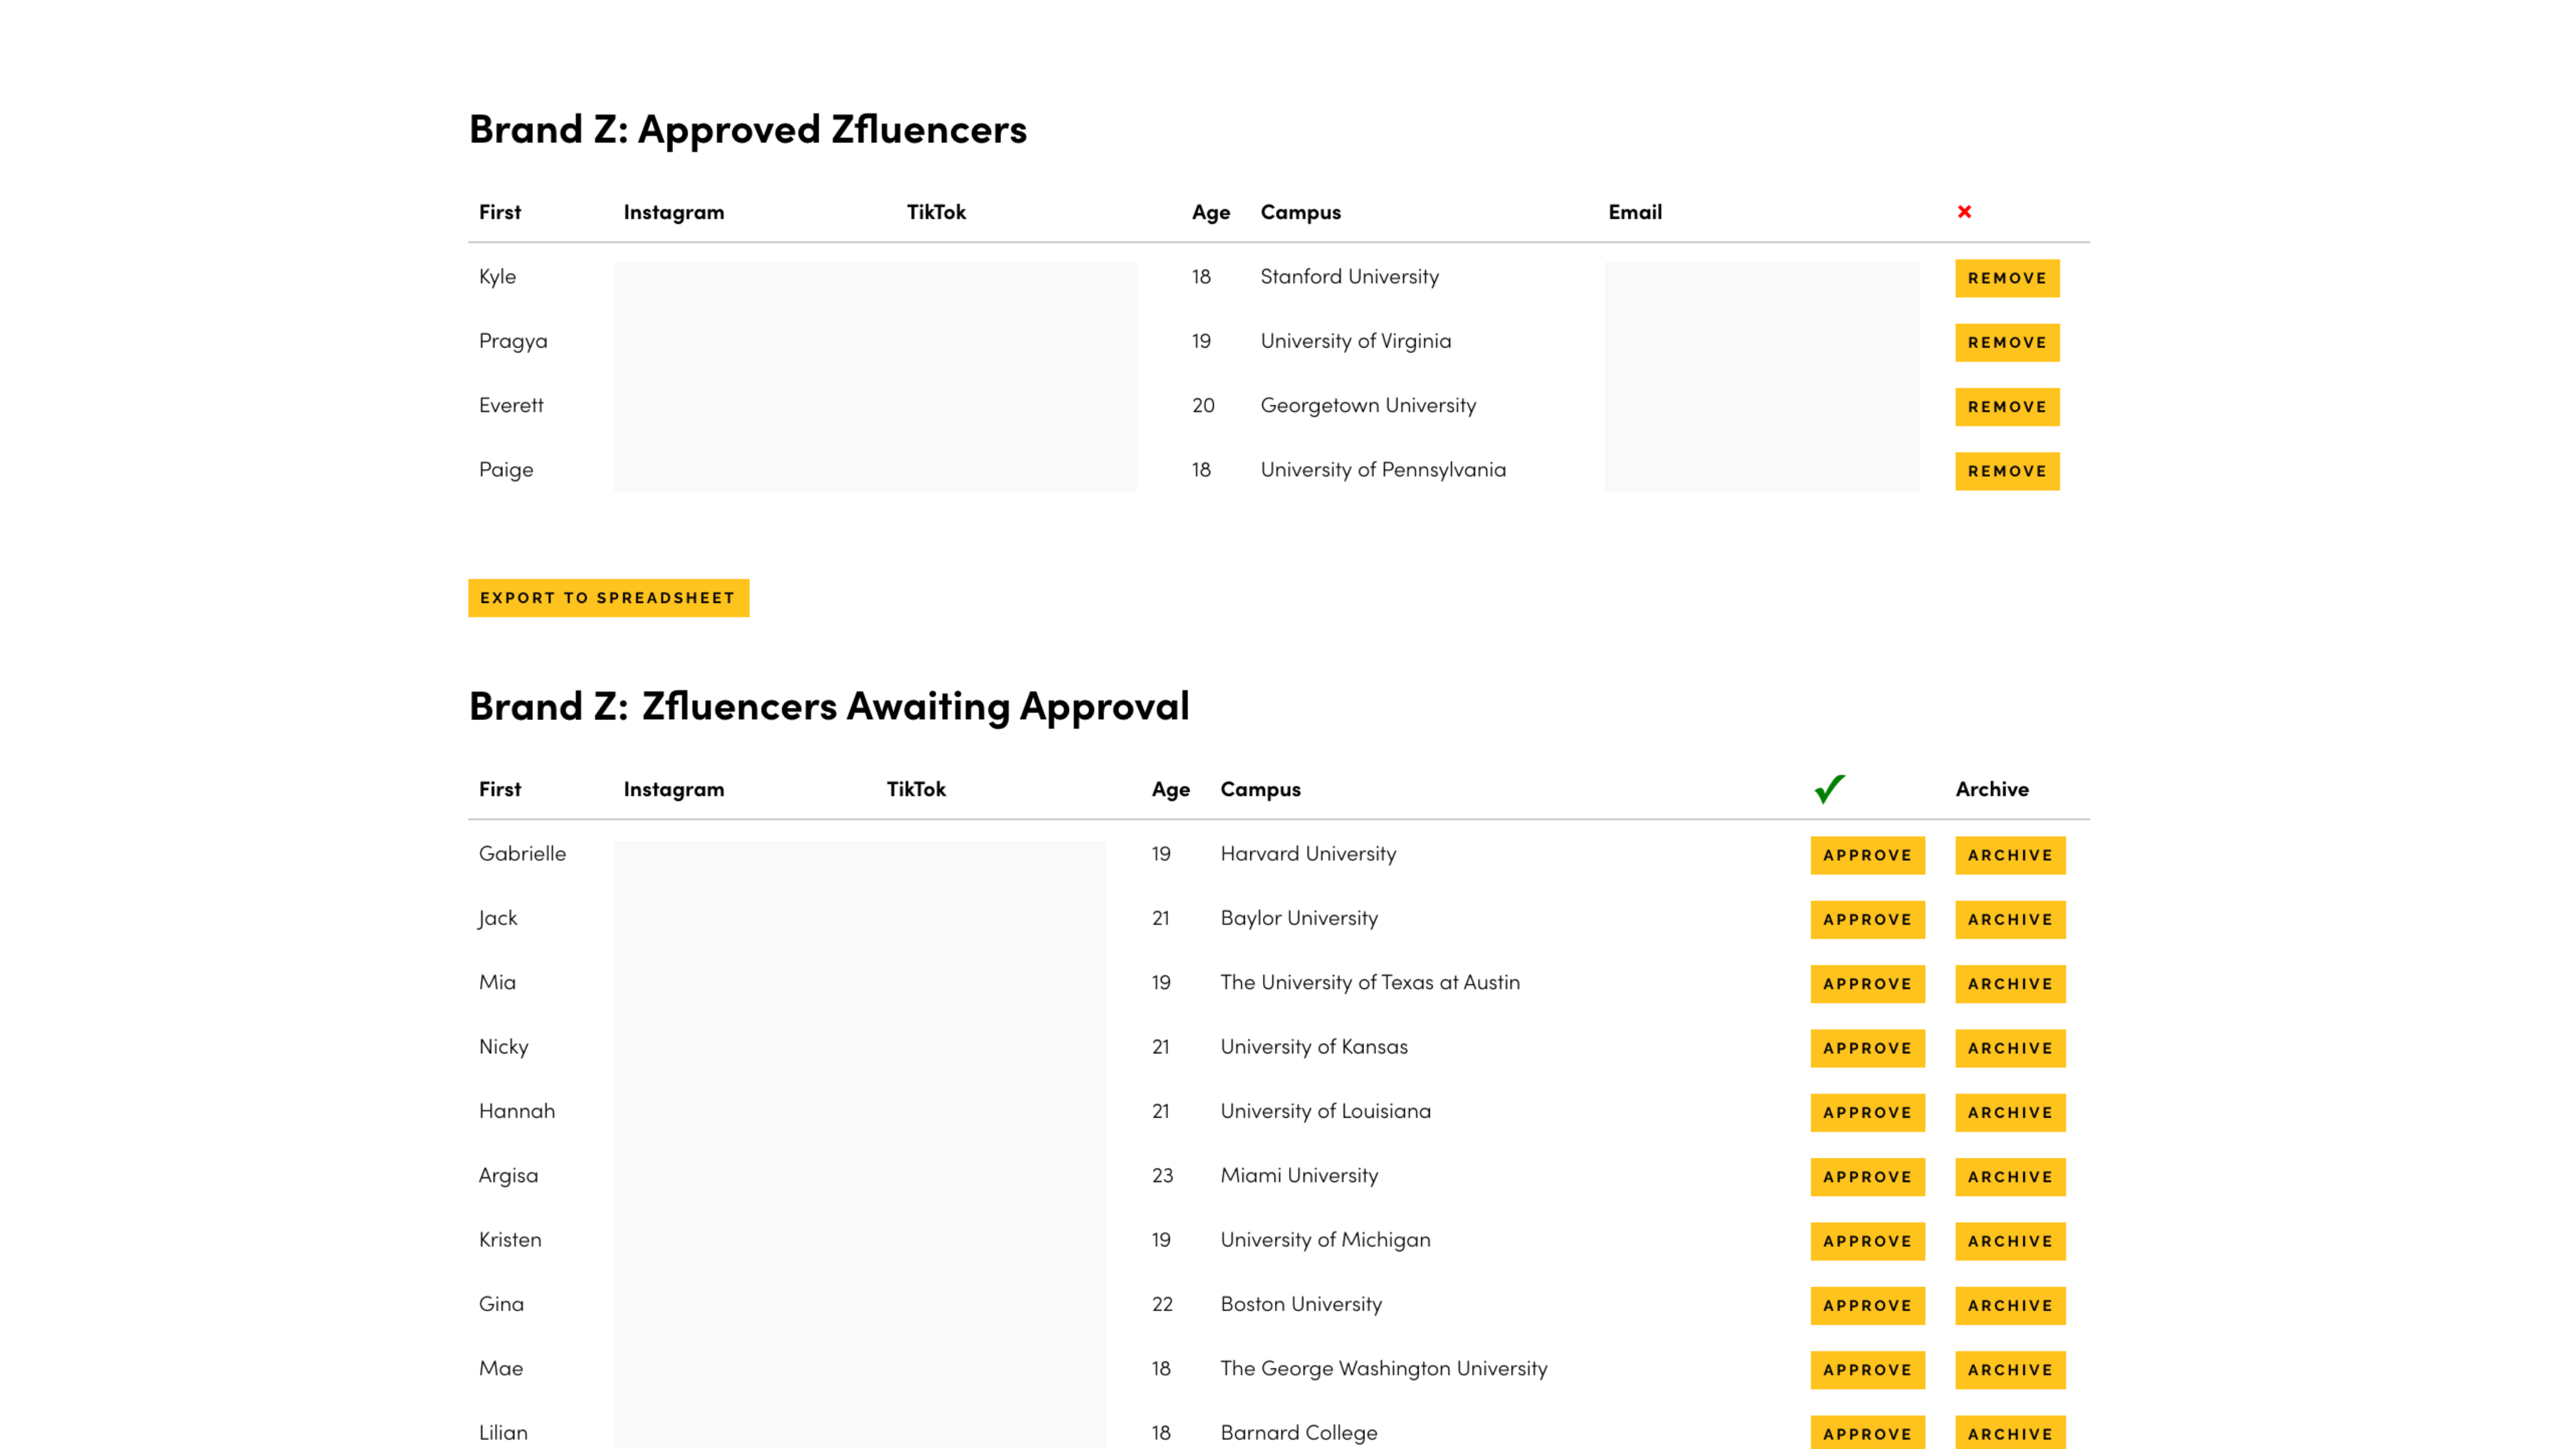Click 'University of Louisiana' campus cell
Image resolution: width=2576 pixels, height=1449 pixels.
[1325, 1111]
